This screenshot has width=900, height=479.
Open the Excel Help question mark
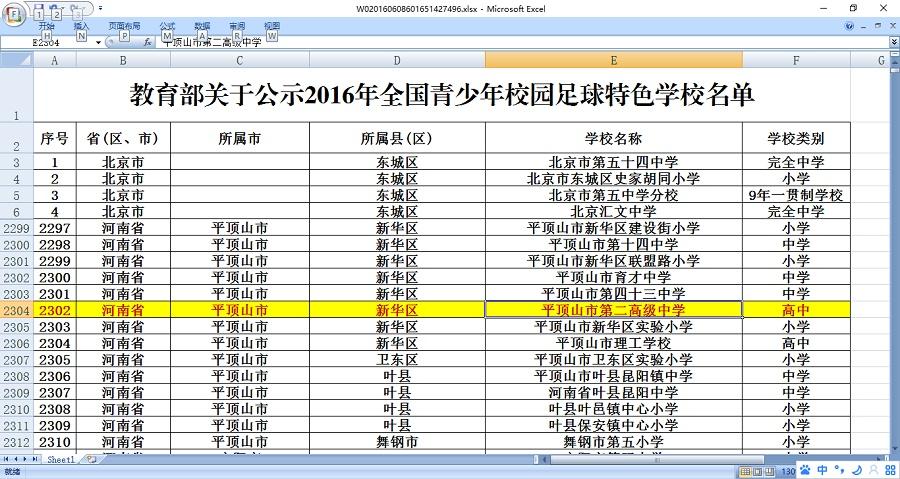tap(849, 26)
